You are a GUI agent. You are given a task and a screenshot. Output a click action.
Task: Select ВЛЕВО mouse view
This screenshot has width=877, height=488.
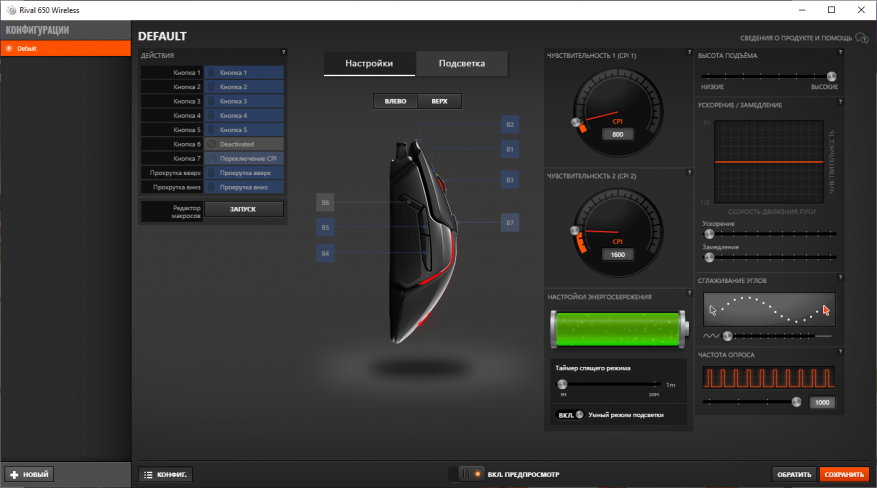pyautogui.click(x=395, y=101)
